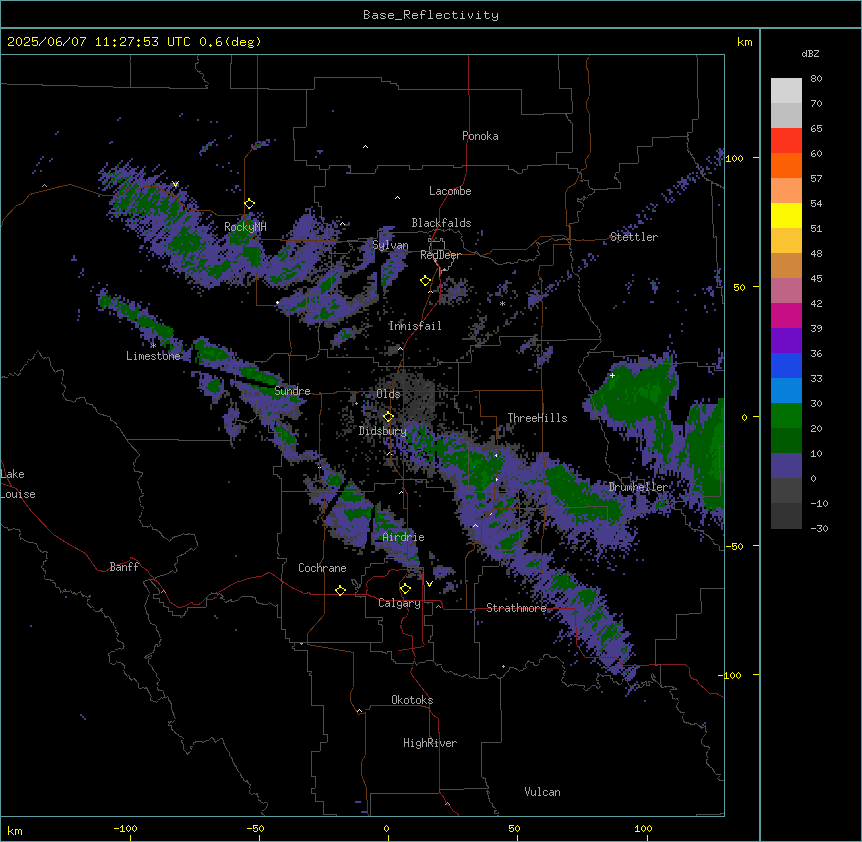
Task: Click the 50 tick on the bottom axis
Action: [514, 828]
